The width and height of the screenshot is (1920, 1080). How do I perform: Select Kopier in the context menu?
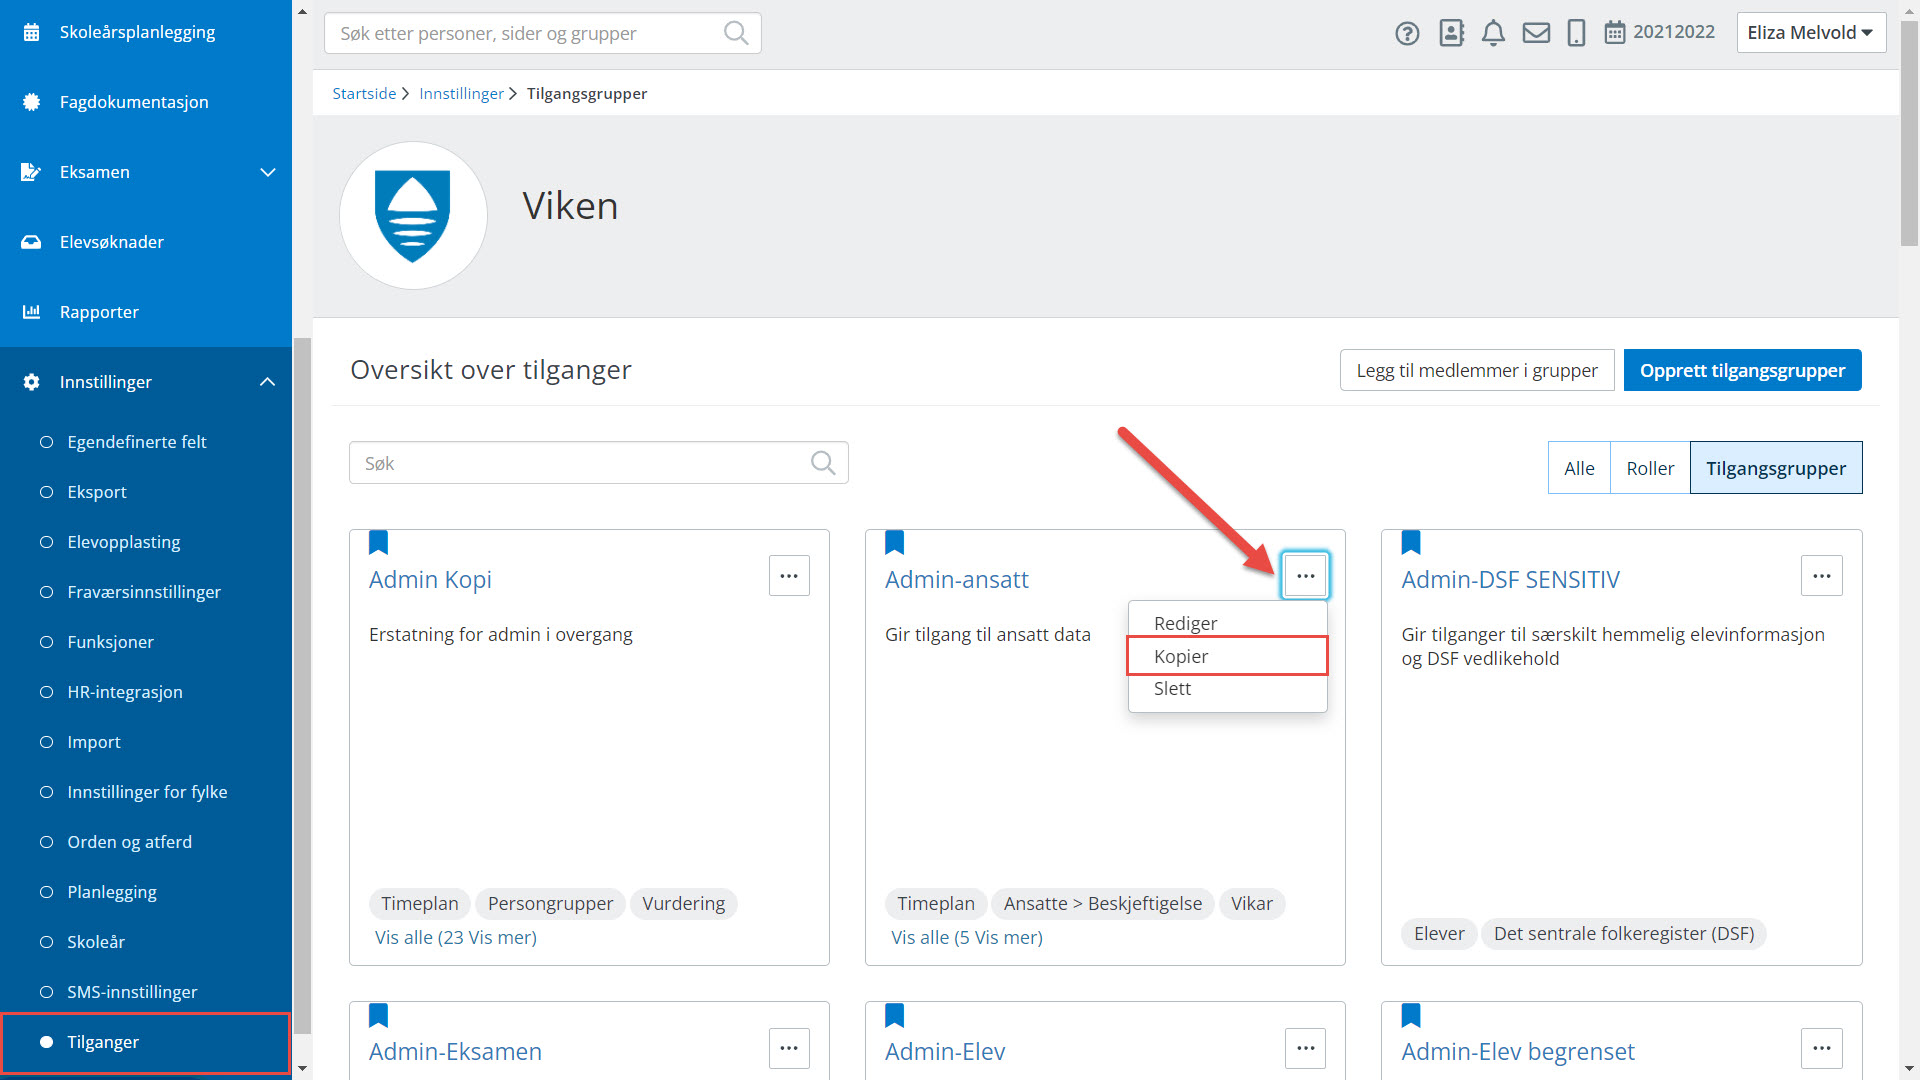[x=1227, y=656]
